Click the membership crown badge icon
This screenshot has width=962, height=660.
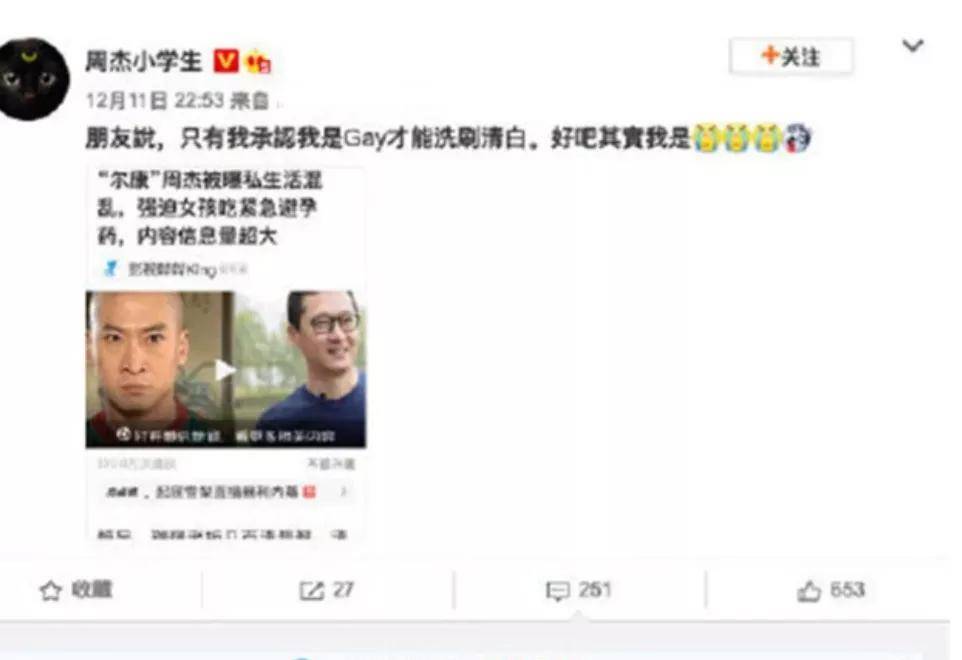(x=258, y=63)
